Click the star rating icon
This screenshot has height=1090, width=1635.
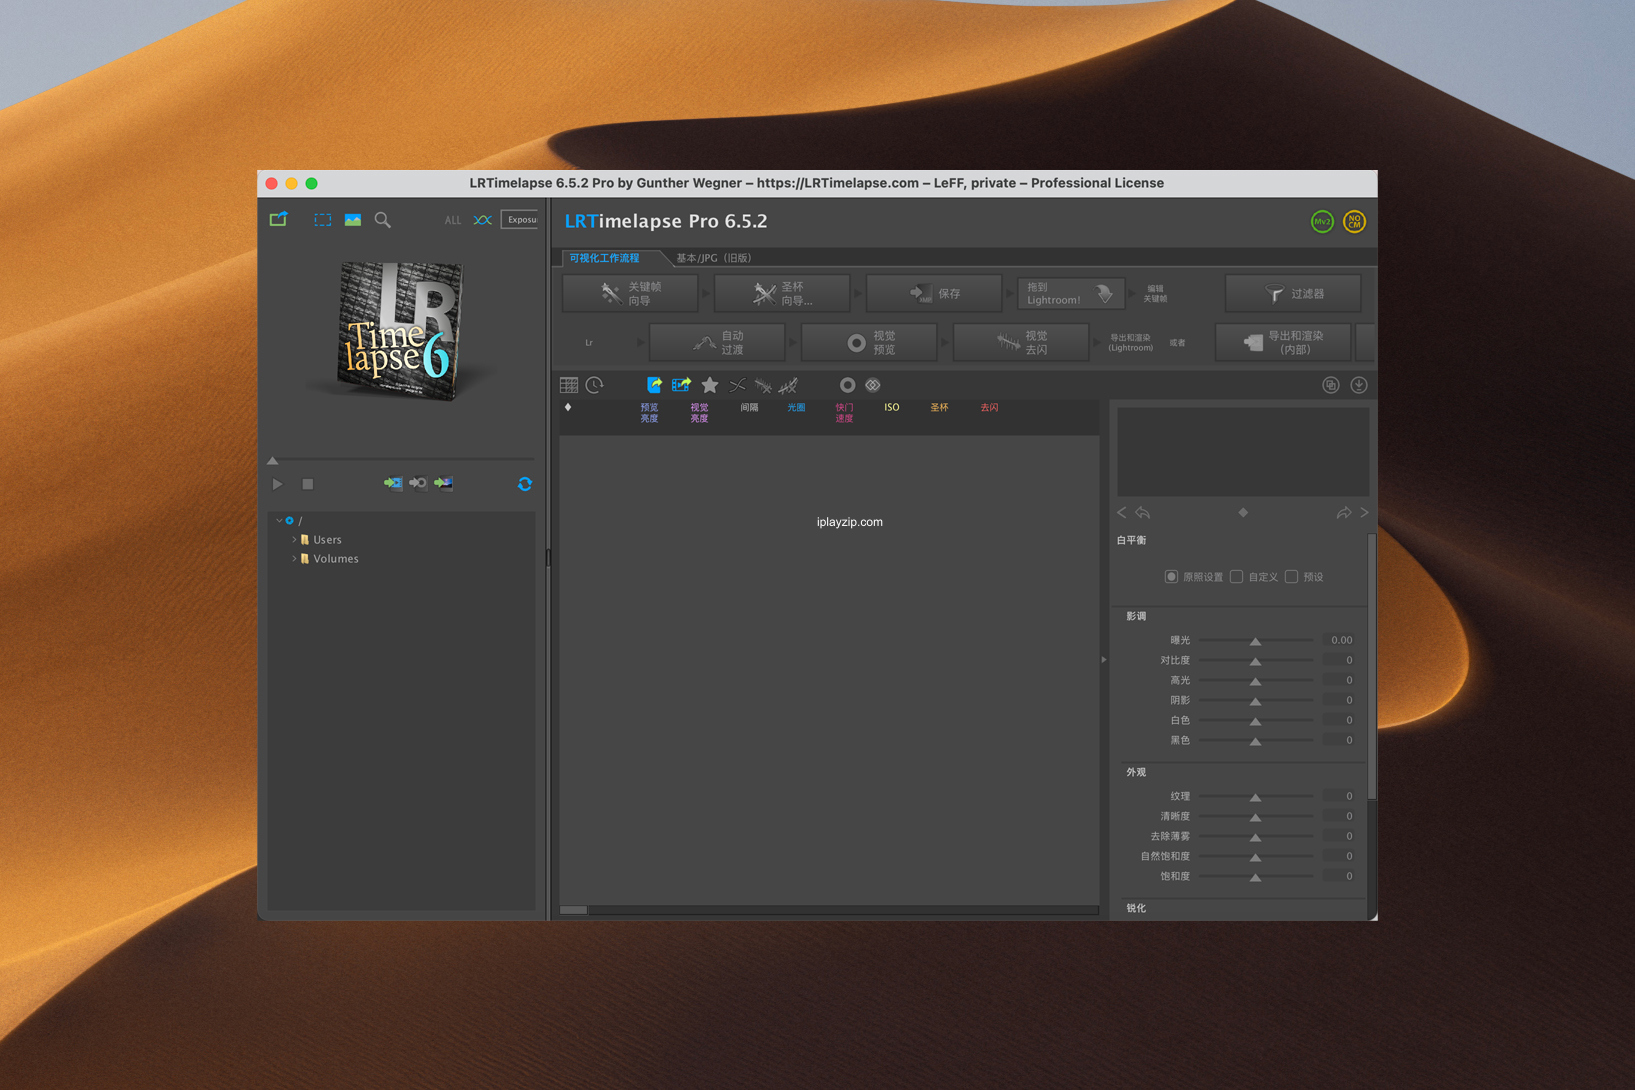[x=710, y=385]
